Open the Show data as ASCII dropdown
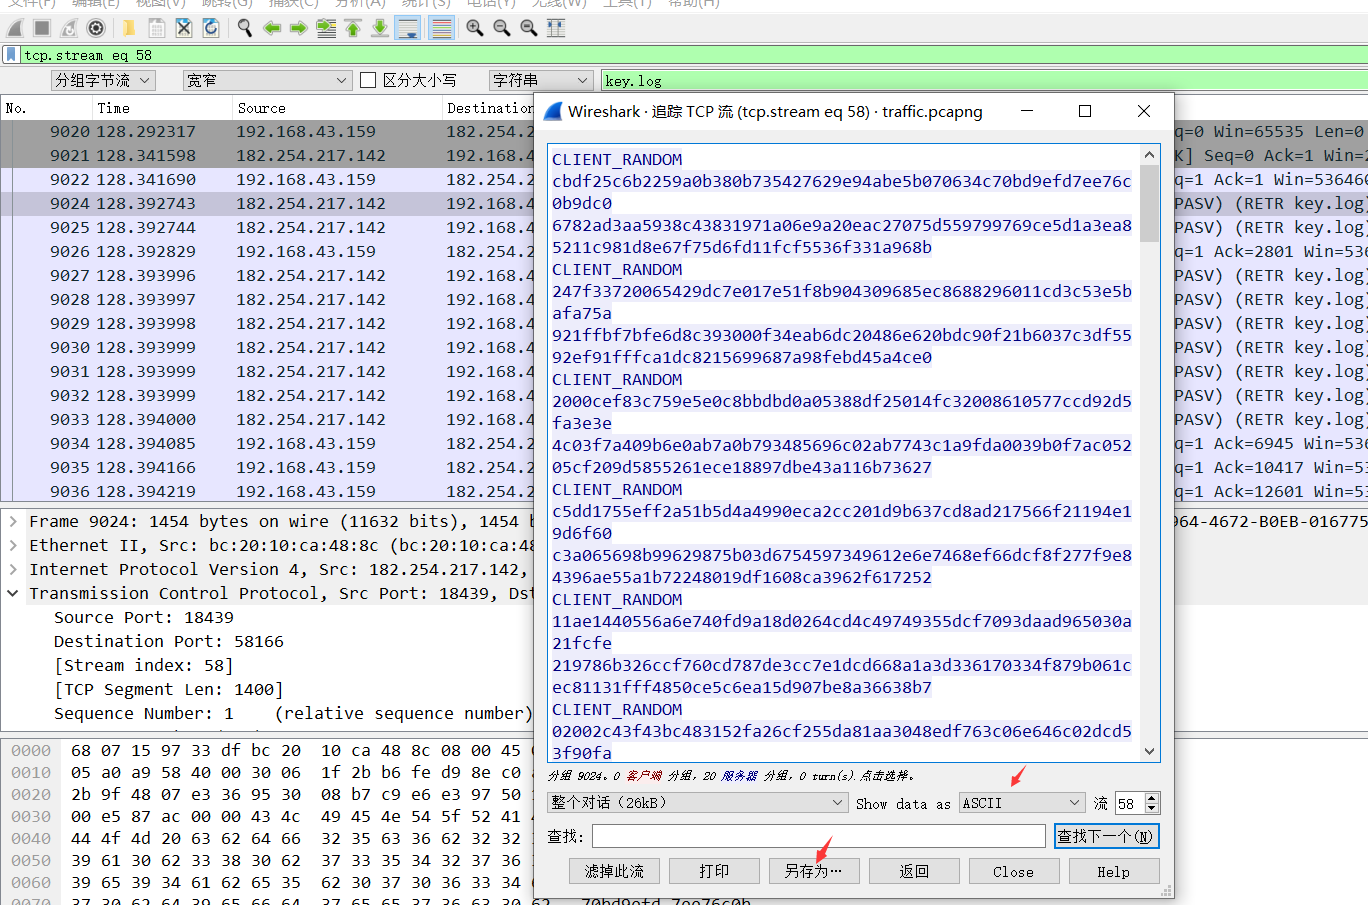The image size is (1368, 905). (x=1022, y=803)
